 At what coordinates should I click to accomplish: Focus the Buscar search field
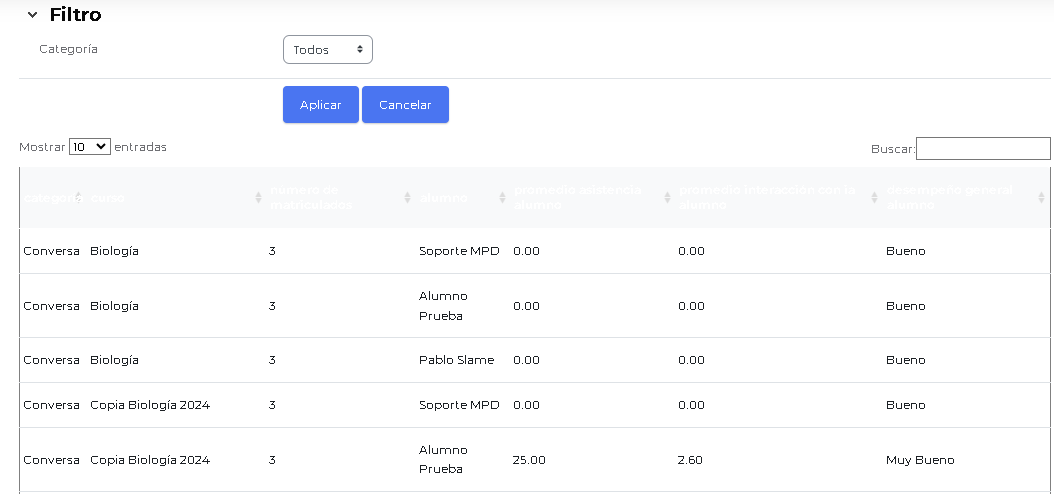tap(982, 149)
